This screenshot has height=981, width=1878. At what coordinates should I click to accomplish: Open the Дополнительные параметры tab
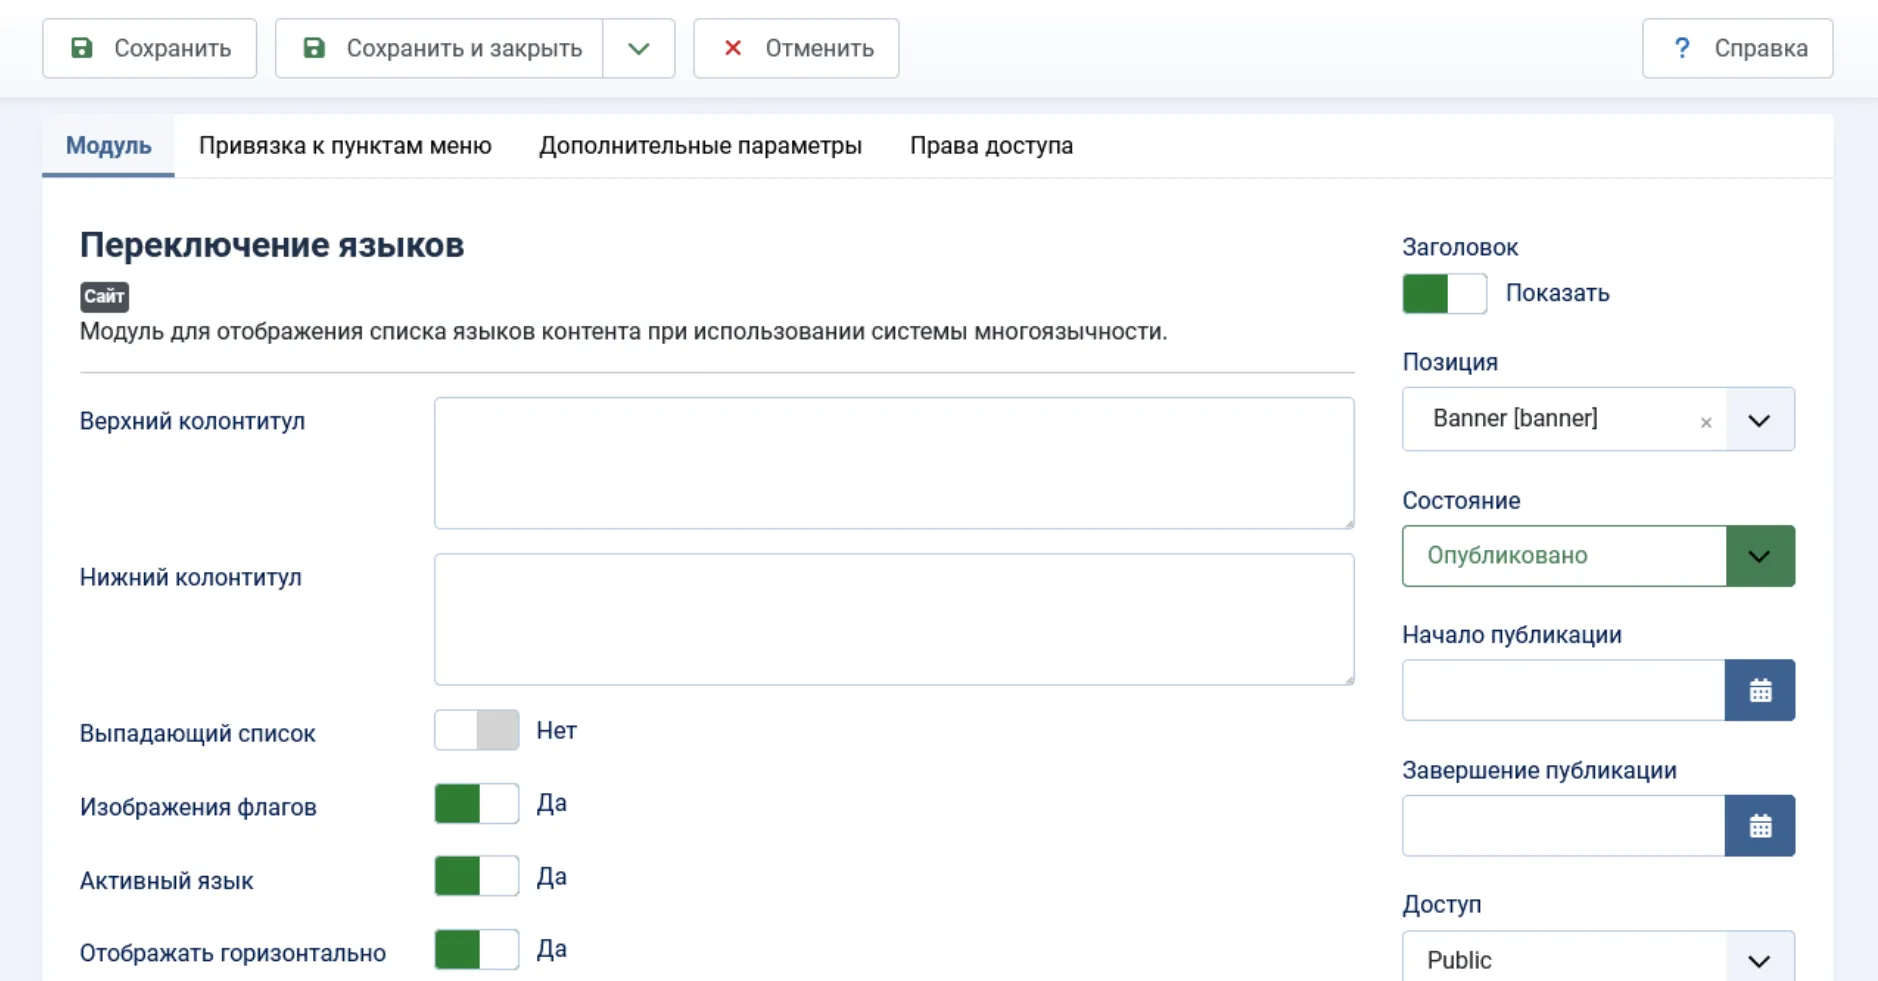point(700,146)
